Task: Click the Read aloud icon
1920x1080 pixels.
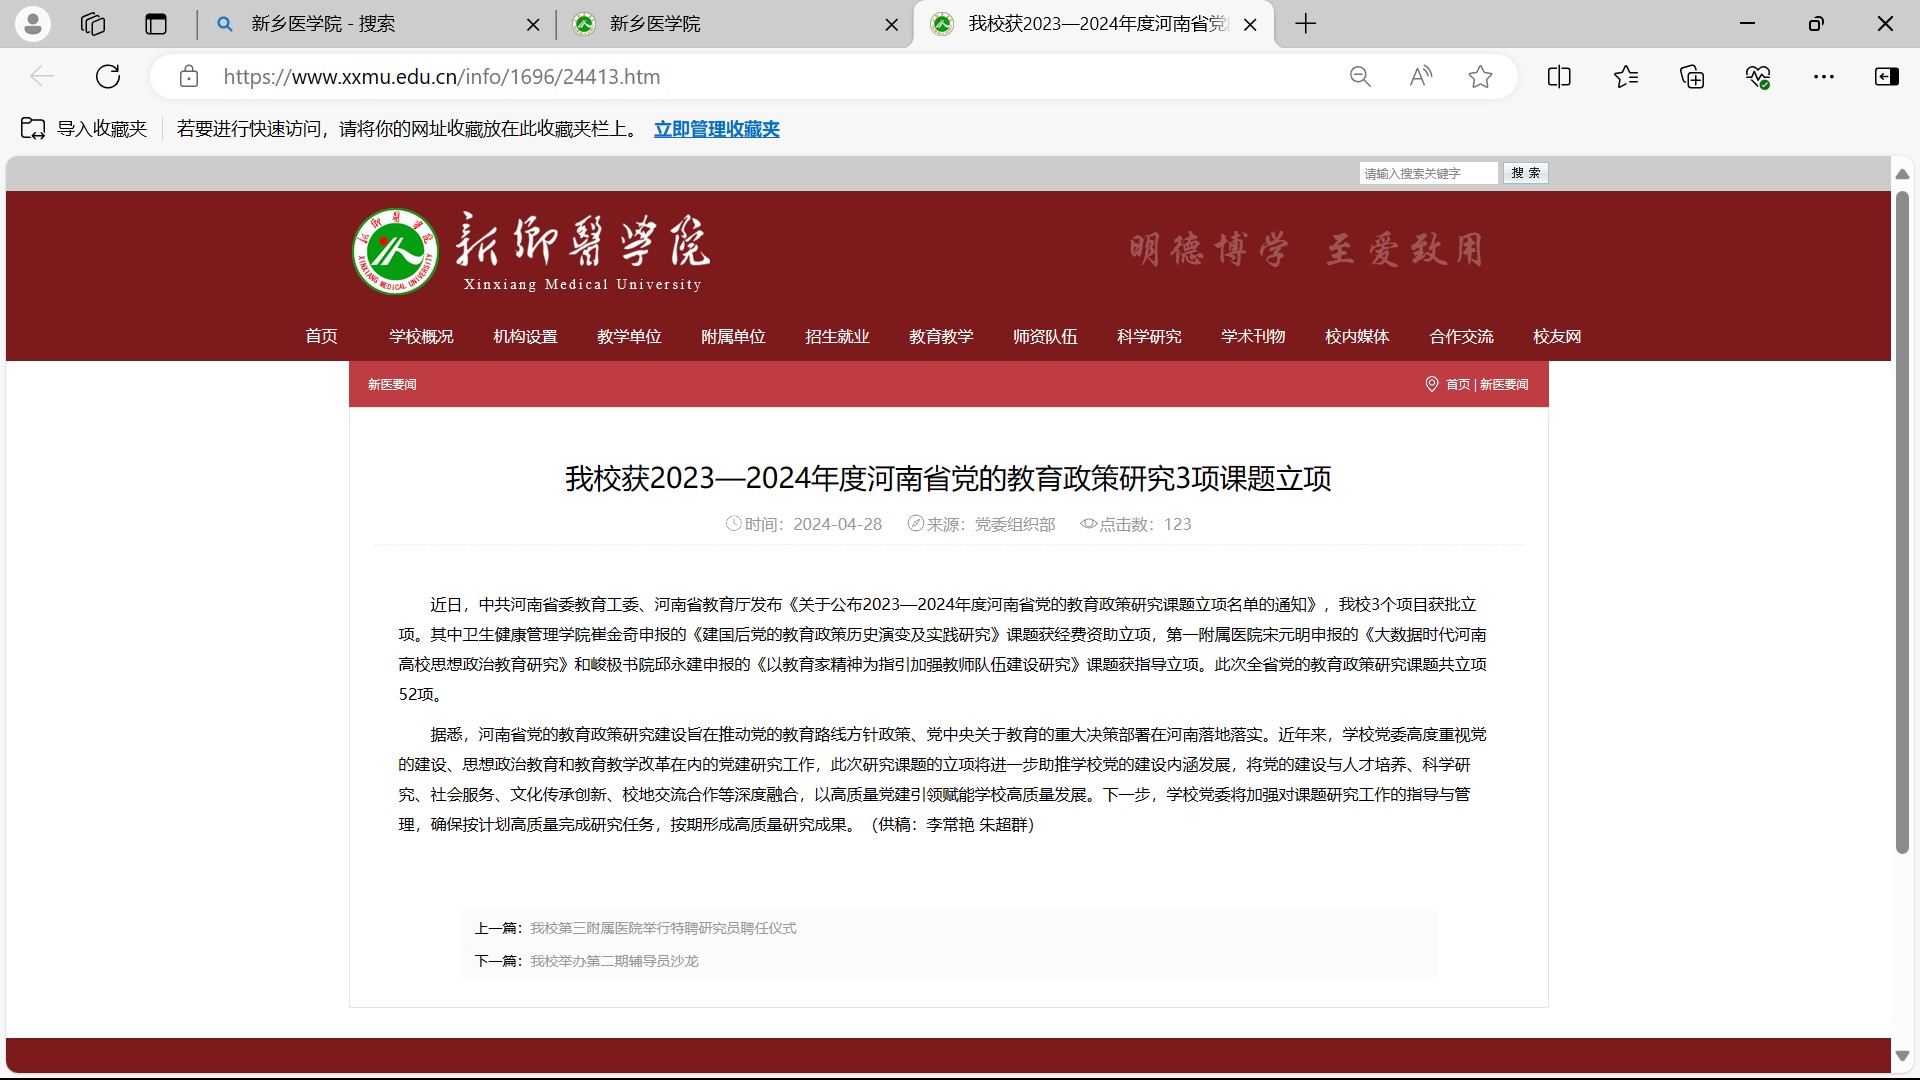Action: 1420,77
